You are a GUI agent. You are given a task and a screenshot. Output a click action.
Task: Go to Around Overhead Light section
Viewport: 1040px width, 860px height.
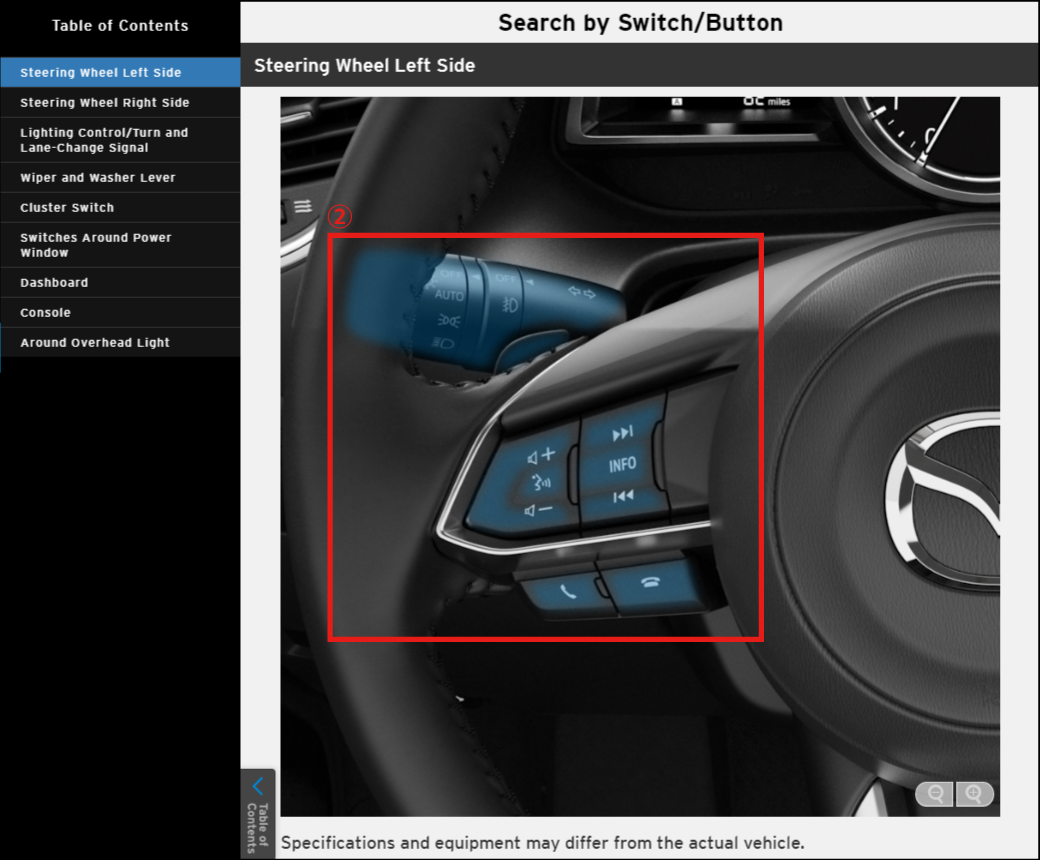[x=95, y=343]
